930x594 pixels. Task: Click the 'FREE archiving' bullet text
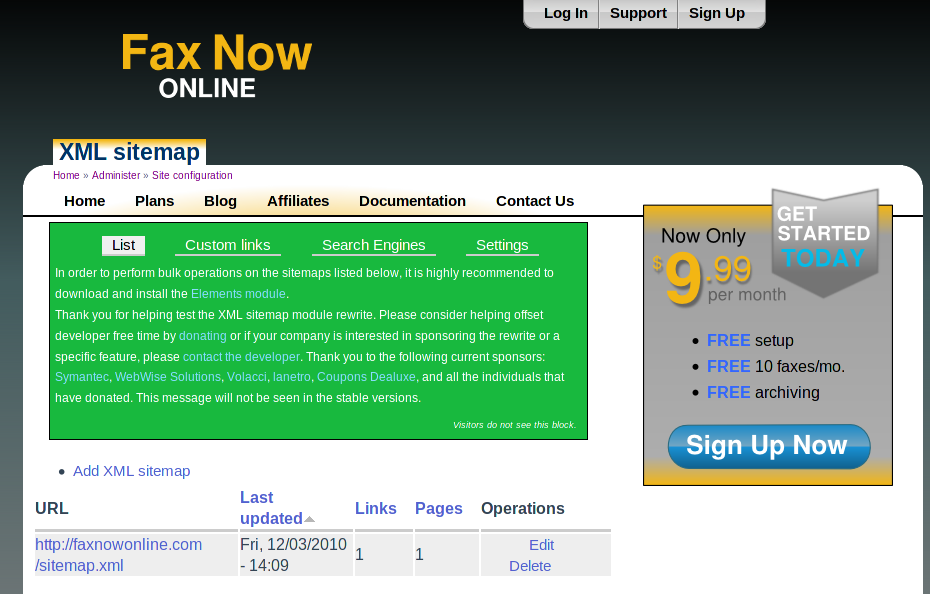click(x=763, y=393)
